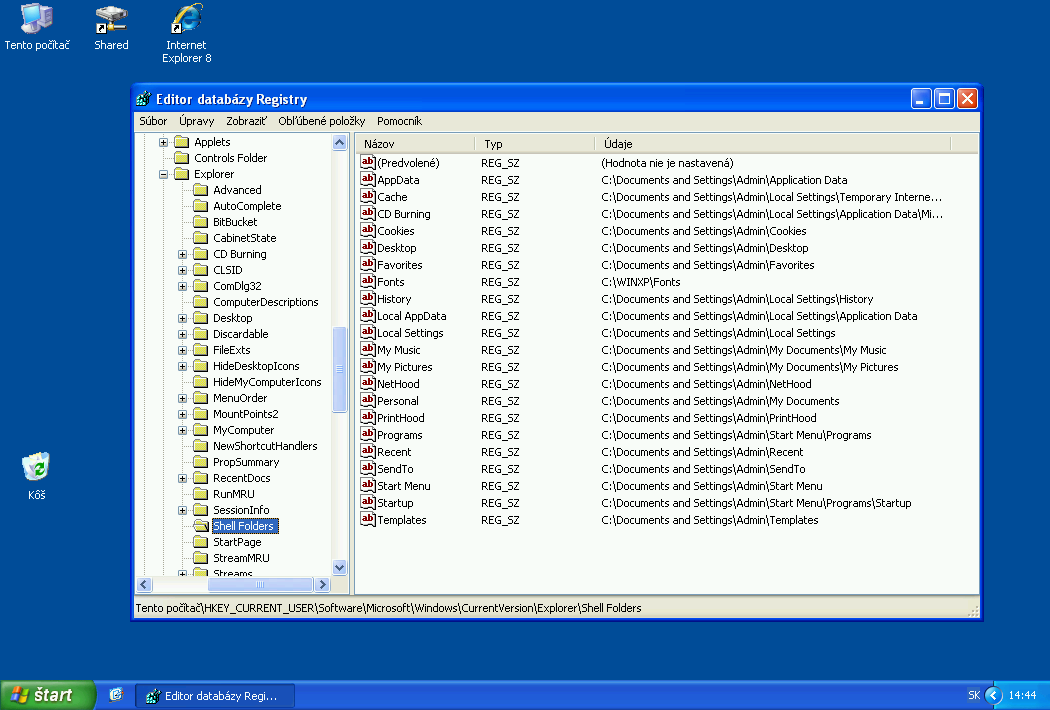This screenshot has height=710, width=1050.
Task: Open the Súbor menu
Action: (153, 121)
